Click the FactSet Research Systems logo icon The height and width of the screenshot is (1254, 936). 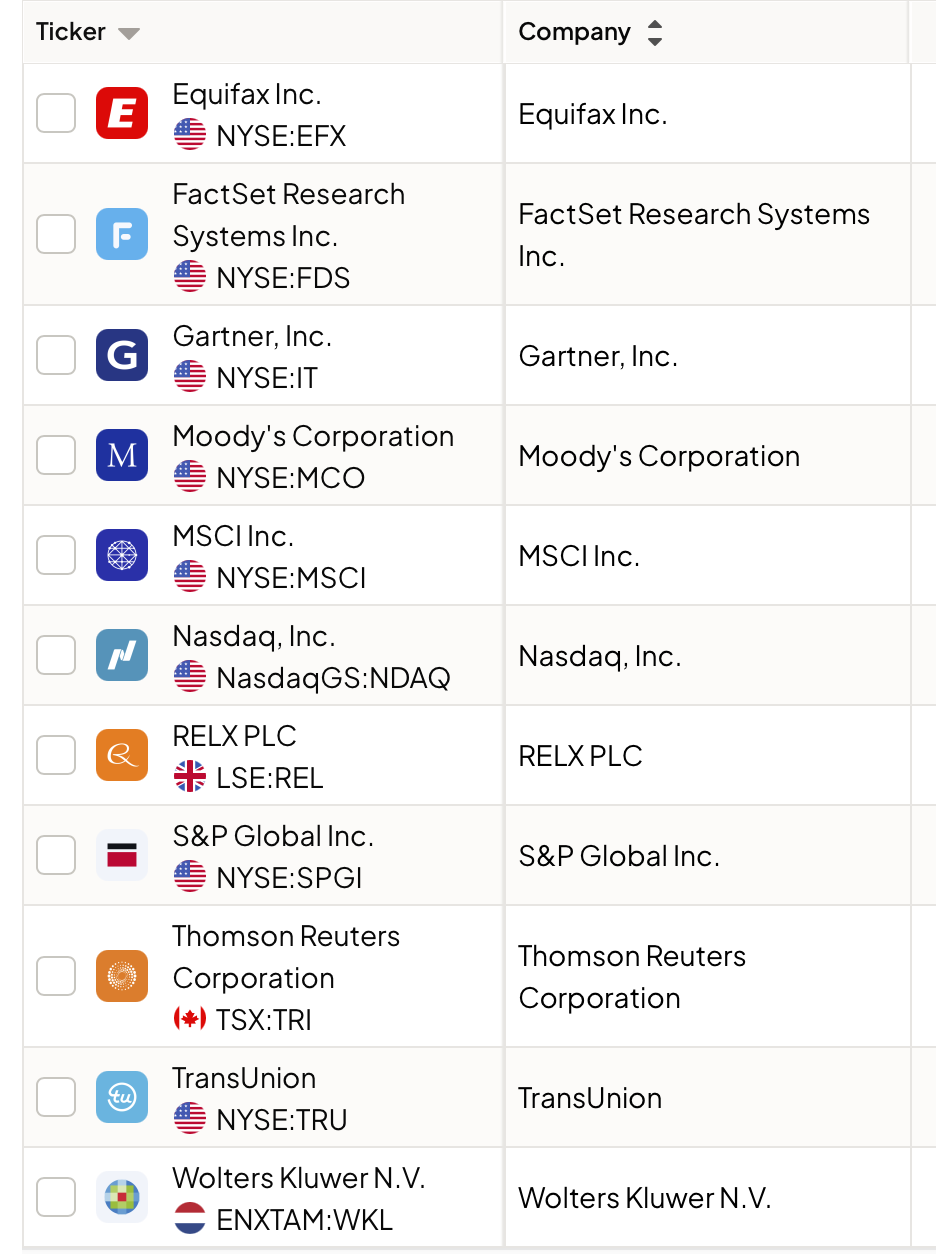tap(122, 235)
